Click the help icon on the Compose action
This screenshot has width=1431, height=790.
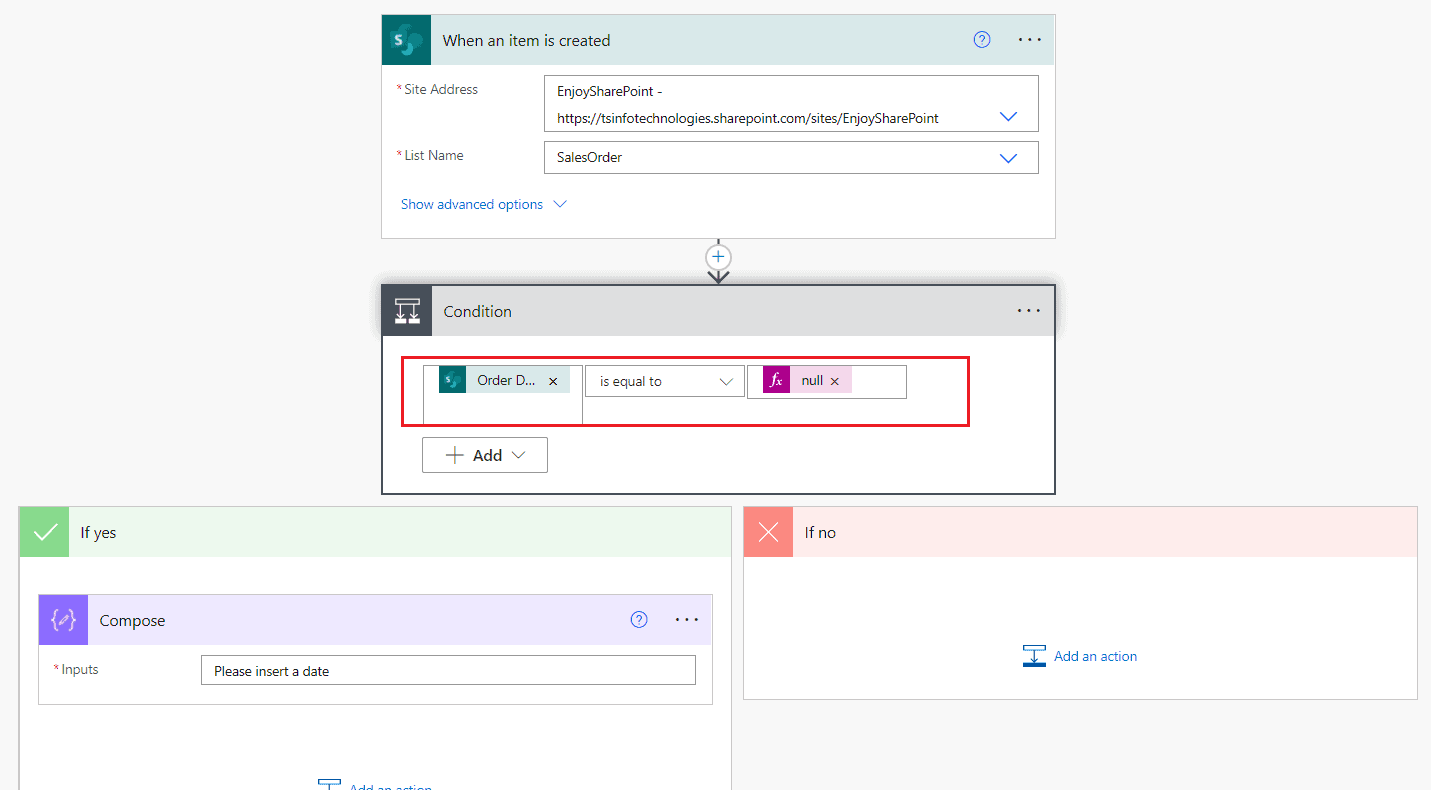(639, 619)
